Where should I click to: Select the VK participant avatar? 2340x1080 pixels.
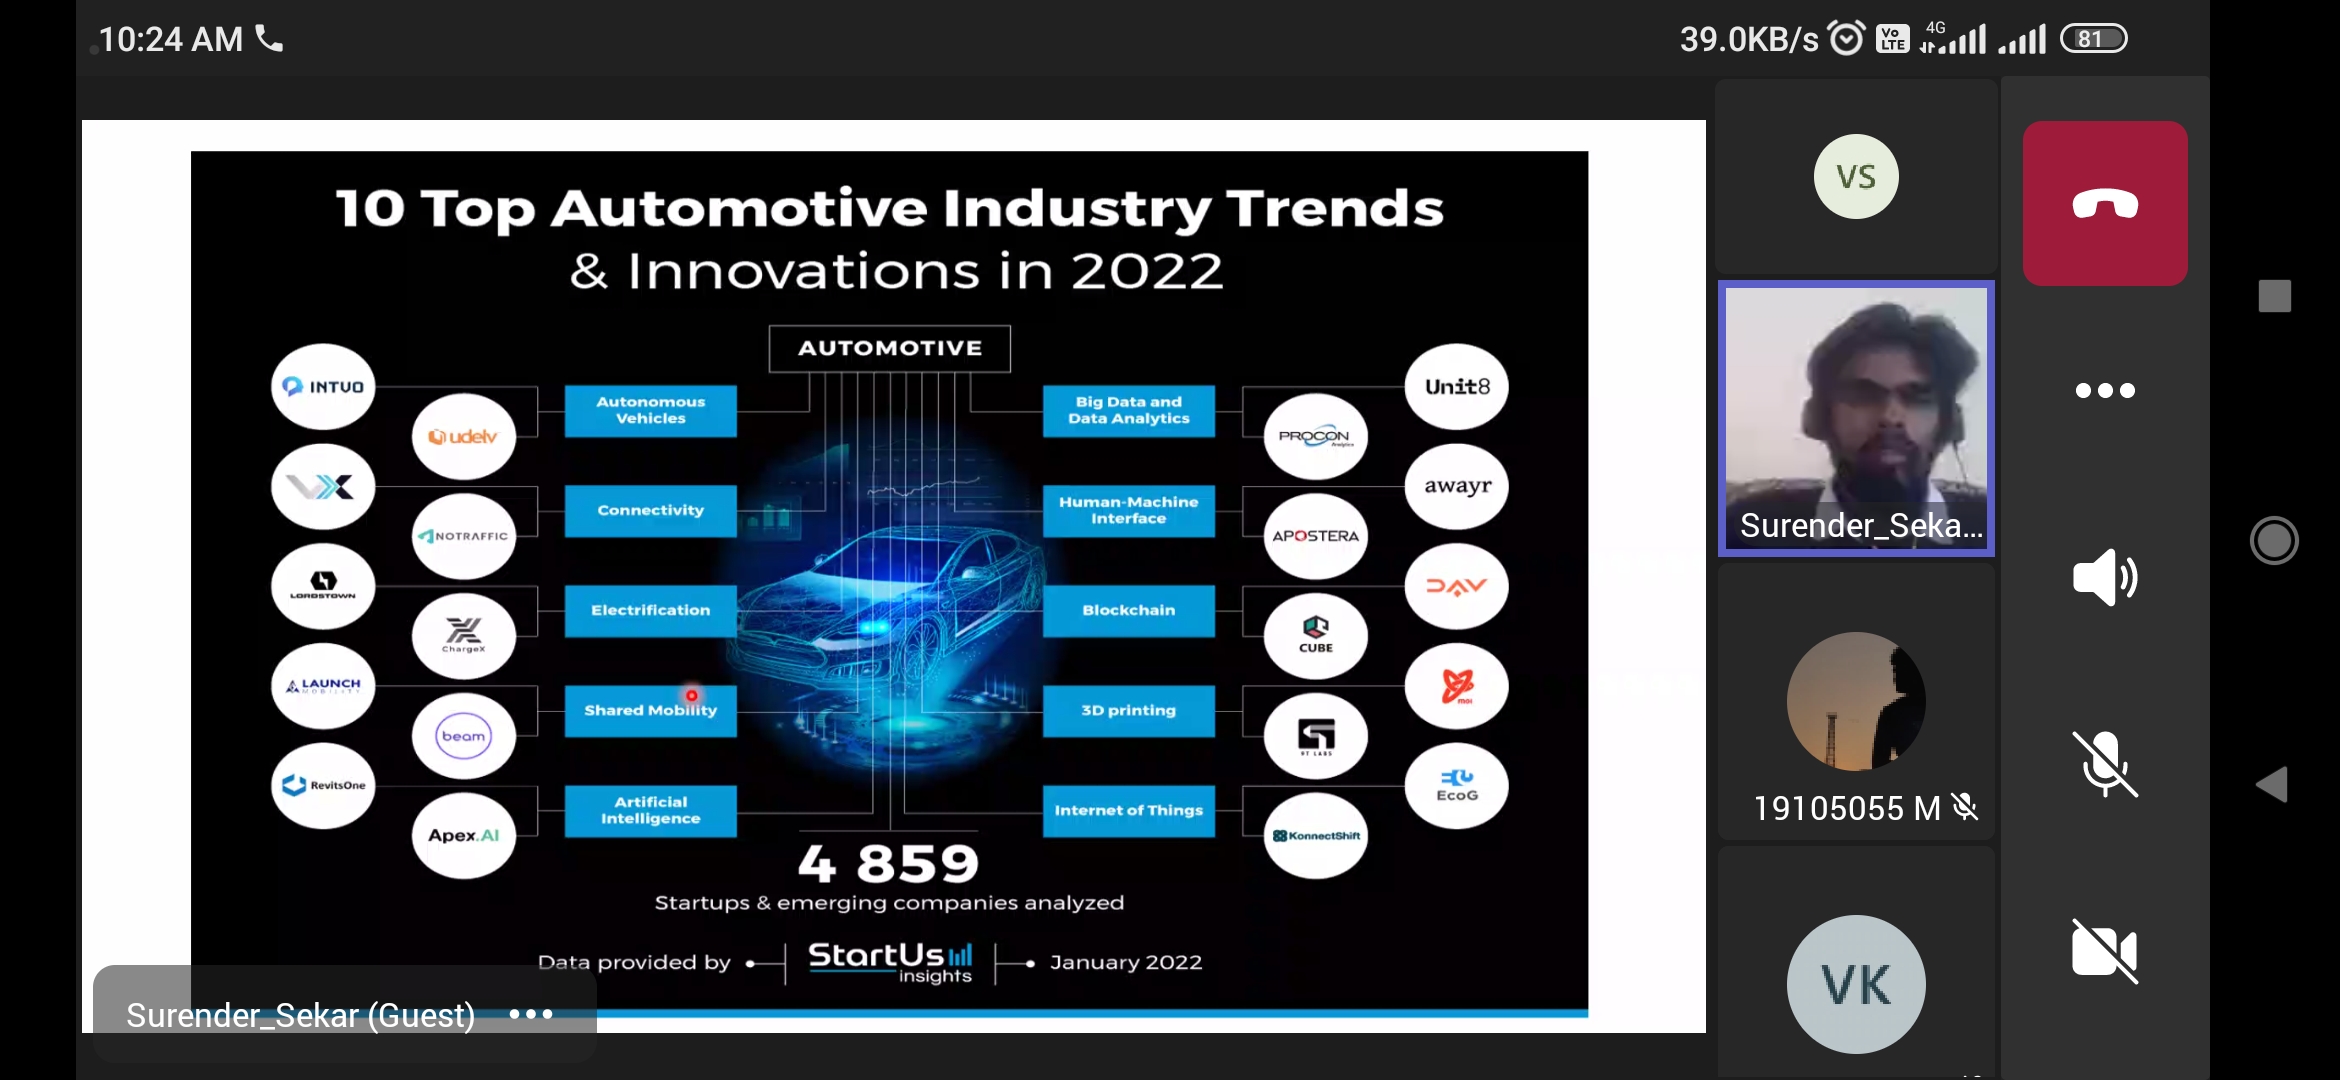1856,984
